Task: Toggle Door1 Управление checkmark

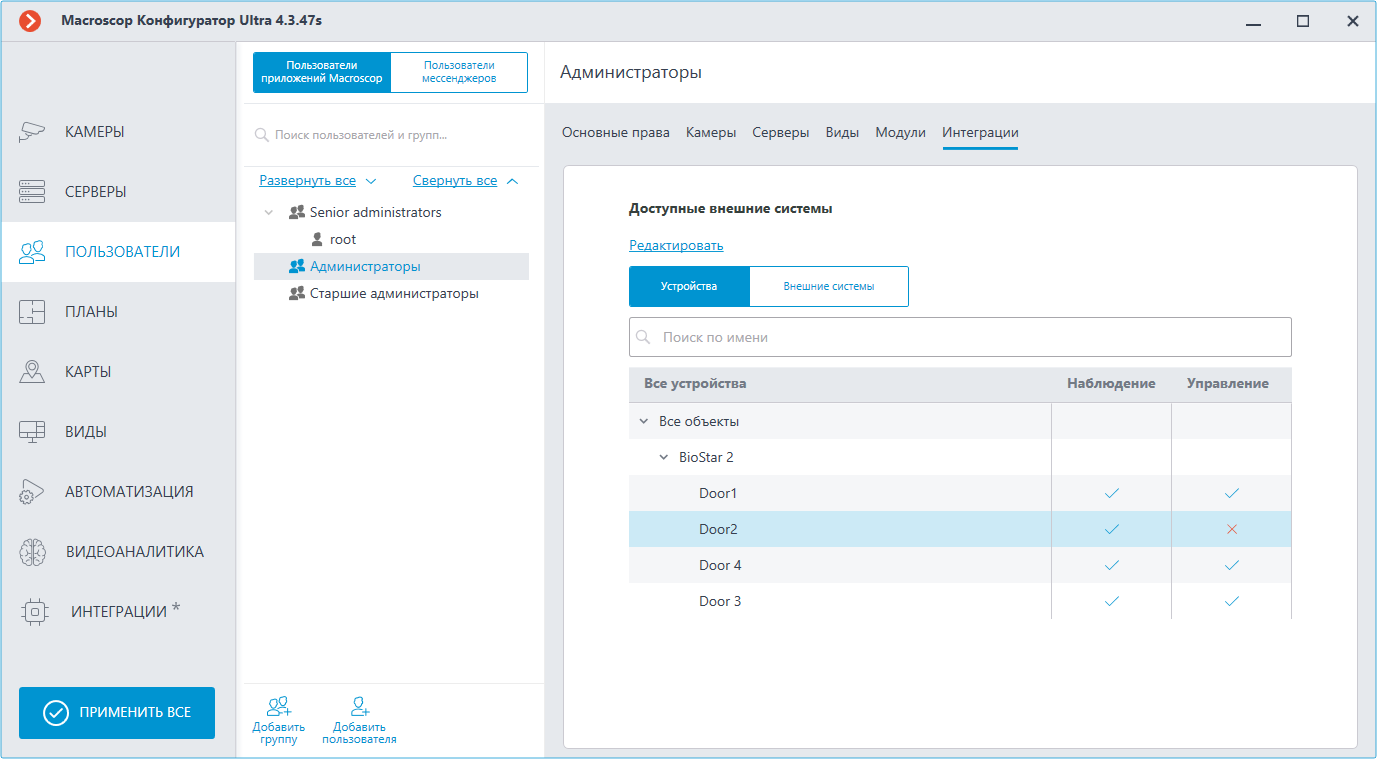Action: 1231,494
